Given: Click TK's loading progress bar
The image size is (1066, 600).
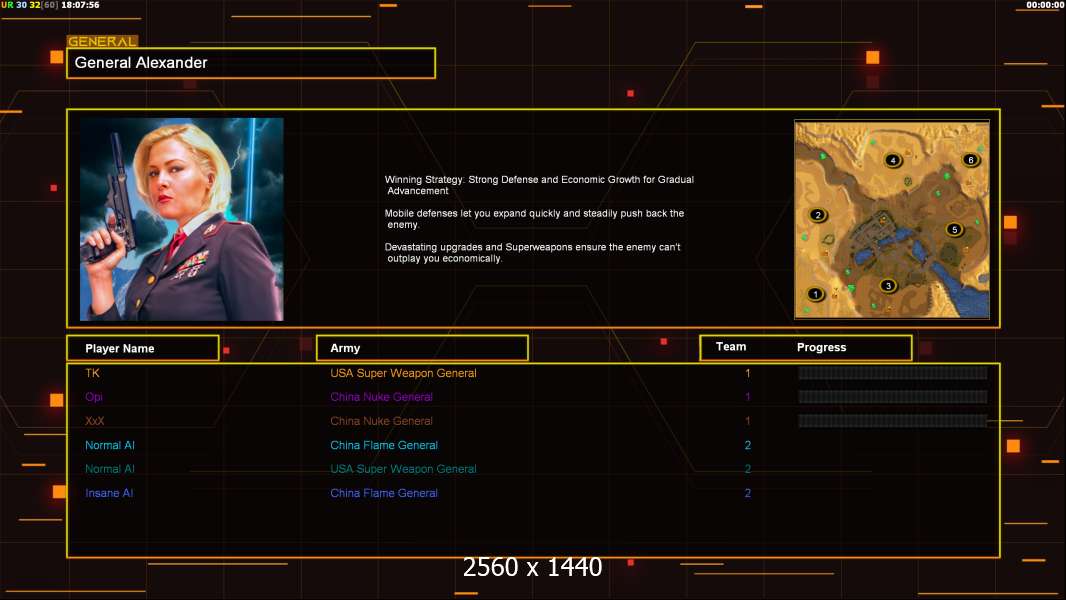Looking at the screenshot, I should tap(893, 372).
